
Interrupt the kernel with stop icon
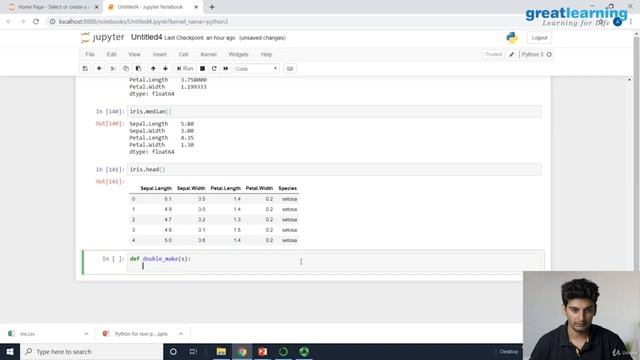202,69
